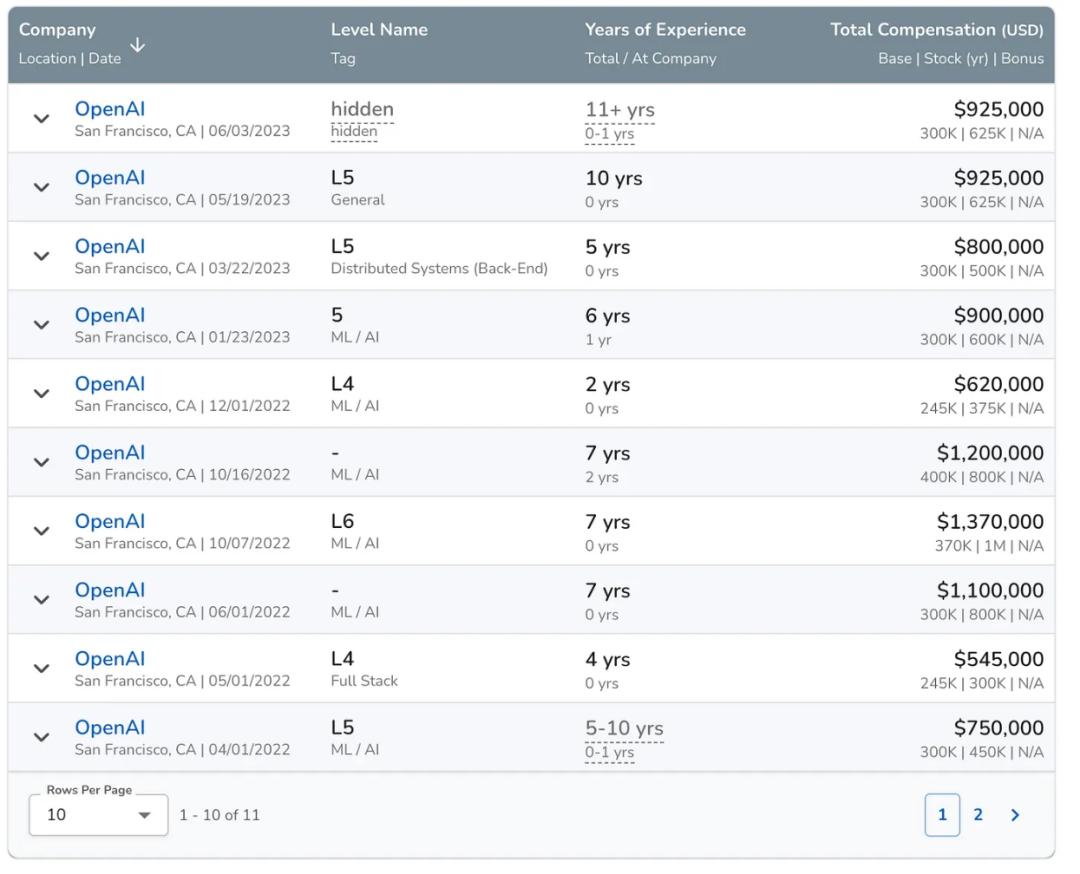The height and width of the screenshot is (874, 1080).
Task: Expand the OpenAI row dated 05/01/2022
Action: (41, 669)
